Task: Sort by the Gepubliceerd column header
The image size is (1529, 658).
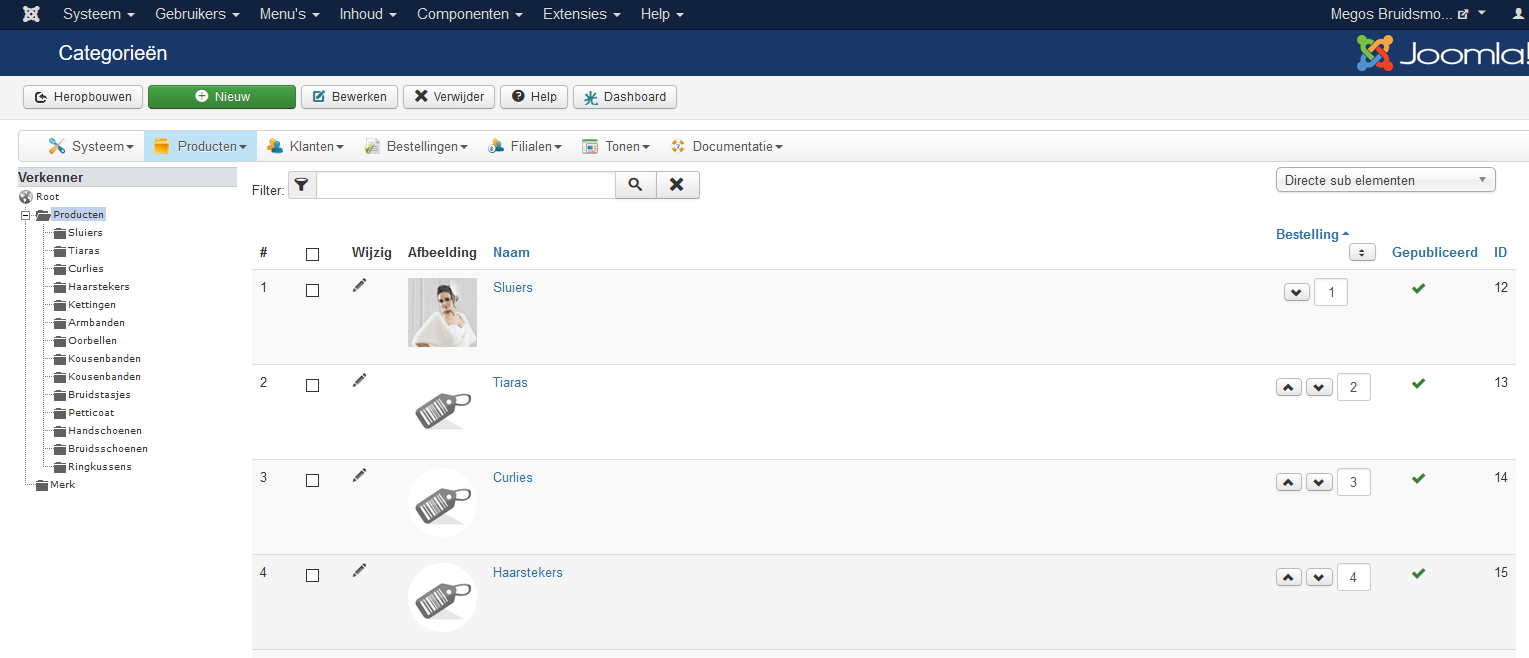Action: [1434, 252]
